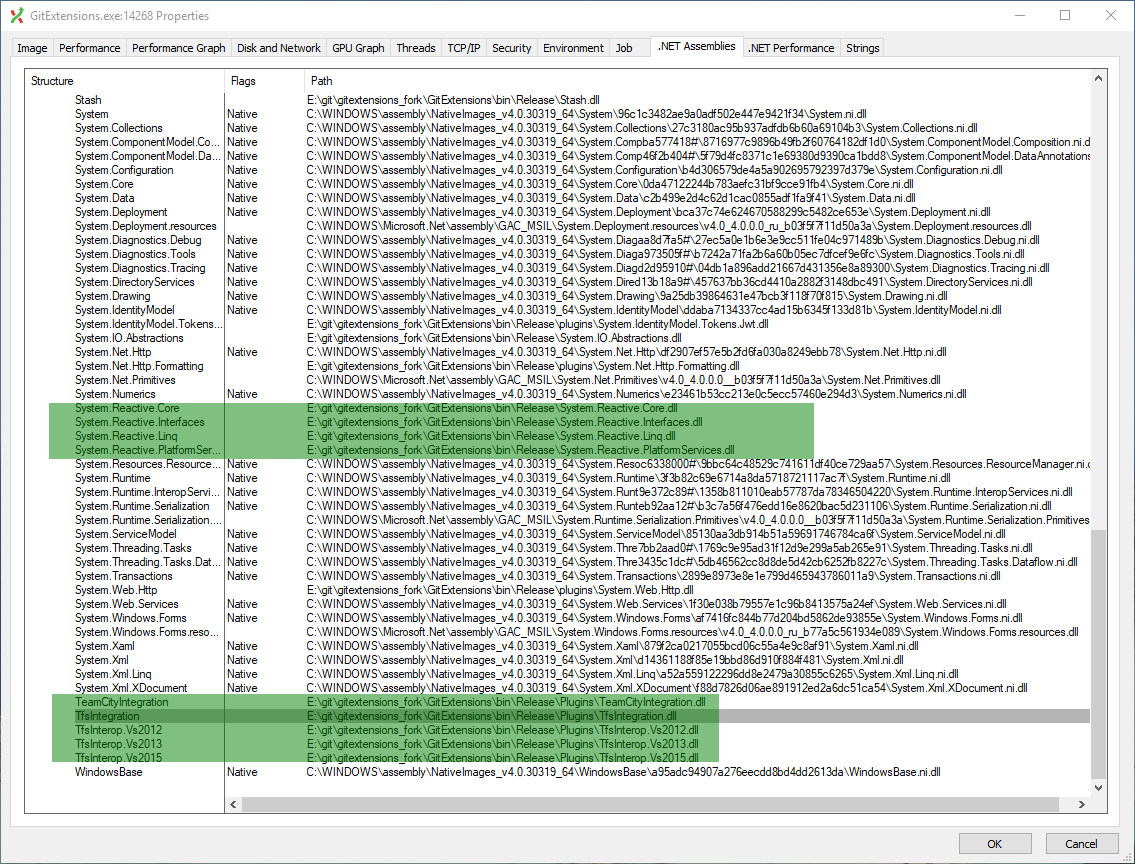Screen dimensions: 1135x864
Task: Dismiss the dialog with Cancel
Action: click(1081, 843)
